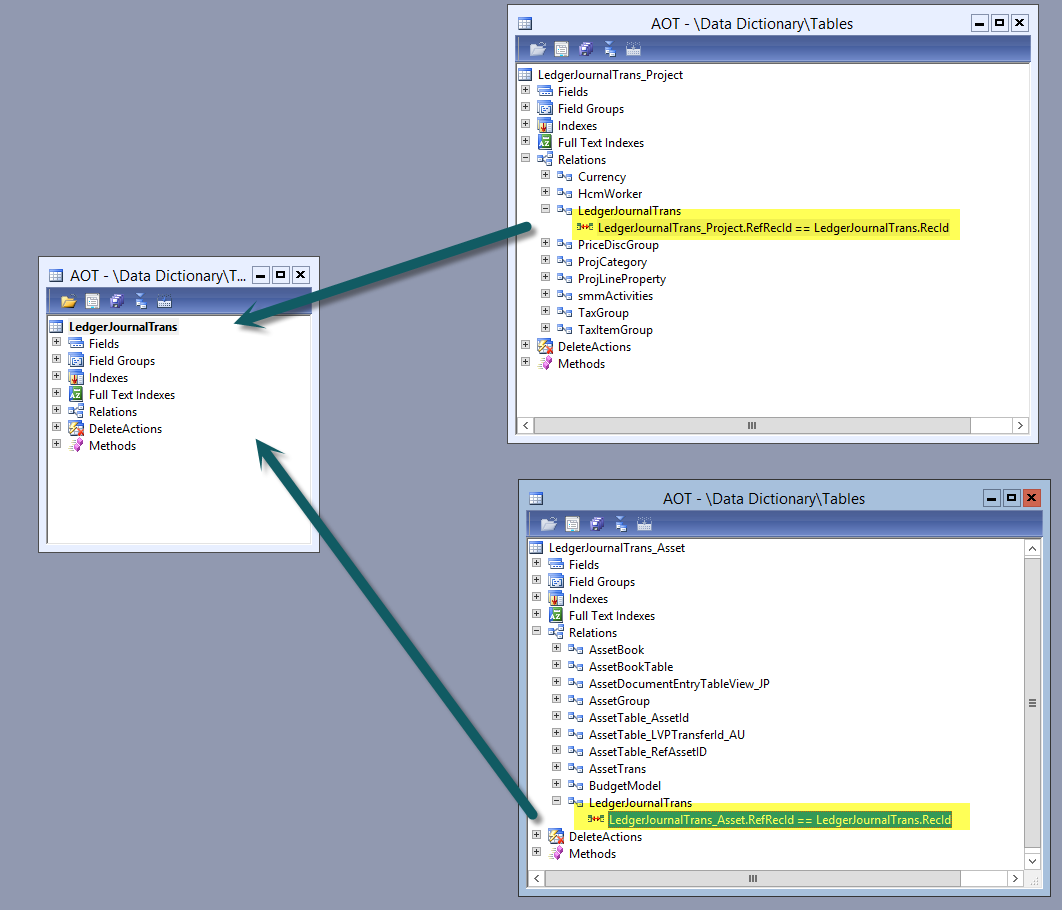1062x910 pixels.
Task: Select LedgerJournalTrans_Project.RefRecId relation line
Action: pyautogui.click(x=772, y=228)
